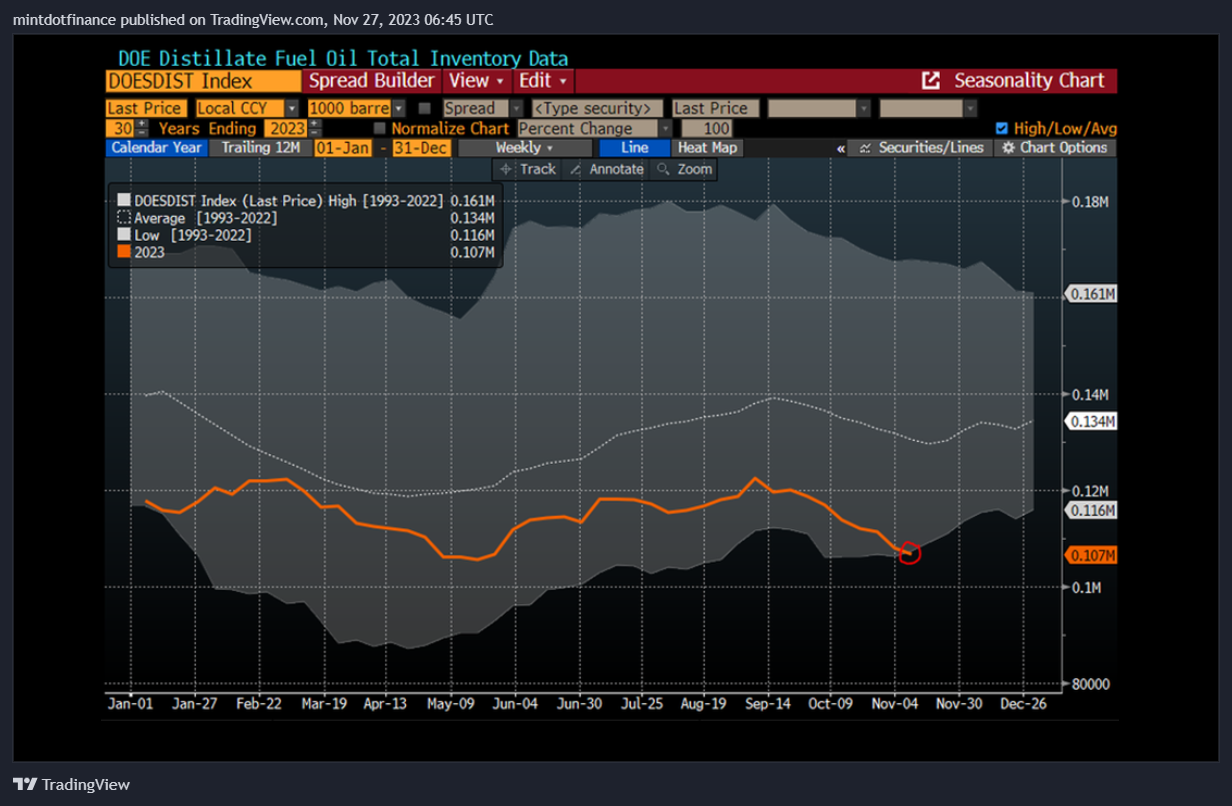This screenshot has width=1232, height=806.
Task: Click the 01-Jan start date field
Action: click(x=342, y=147)
